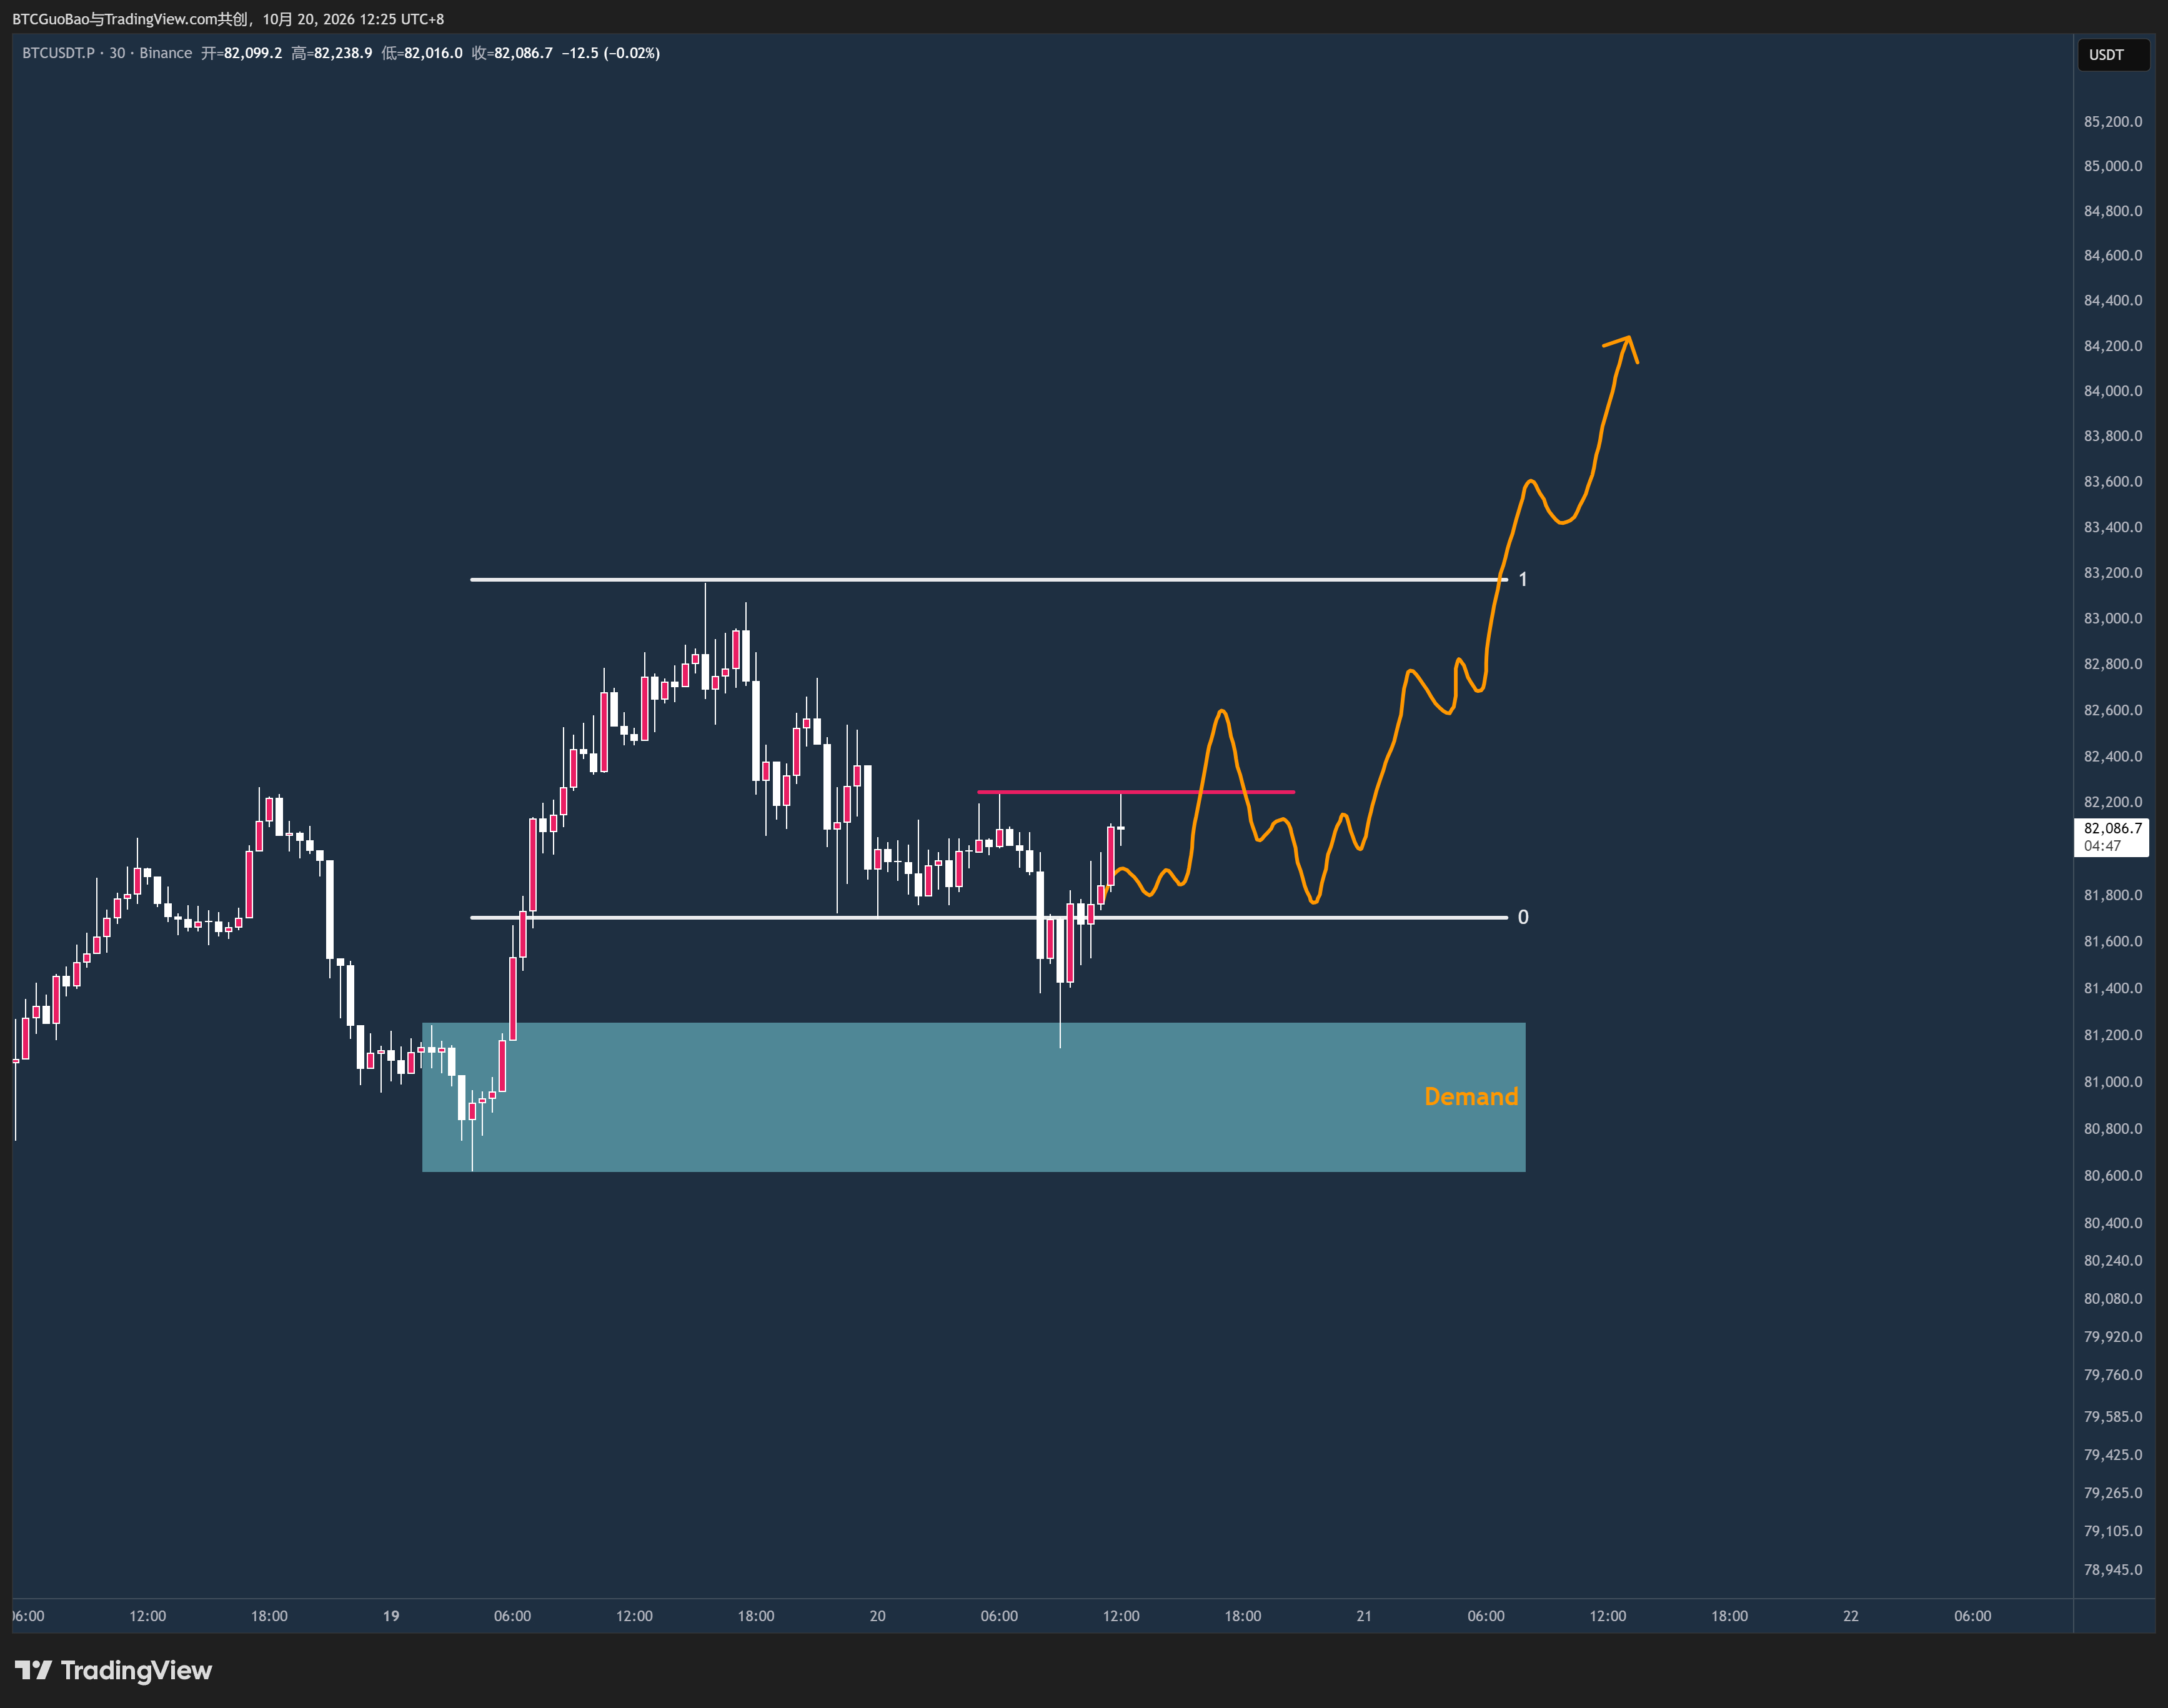Click the range label 0
The width and height of the screenshot is (2168, 1708).
tap(1523, 917)
